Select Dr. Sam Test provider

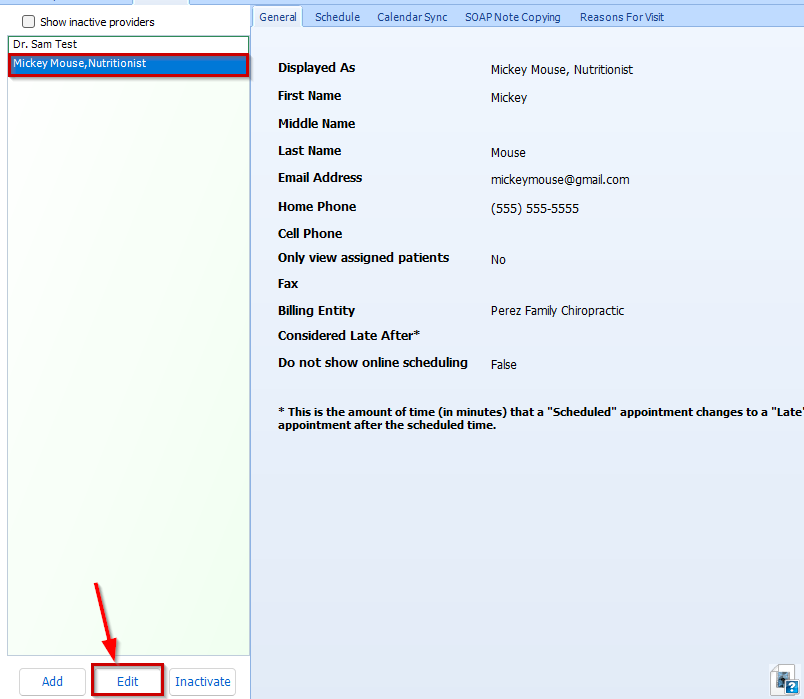click(x=45, y=45)
